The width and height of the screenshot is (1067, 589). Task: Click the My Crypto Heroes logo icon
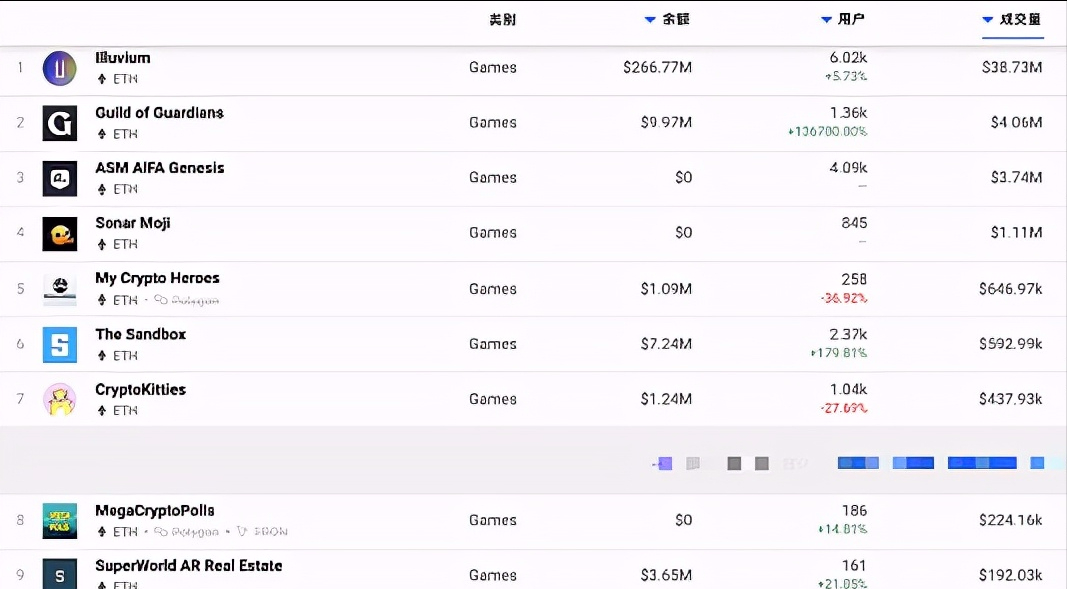point(60,289)
